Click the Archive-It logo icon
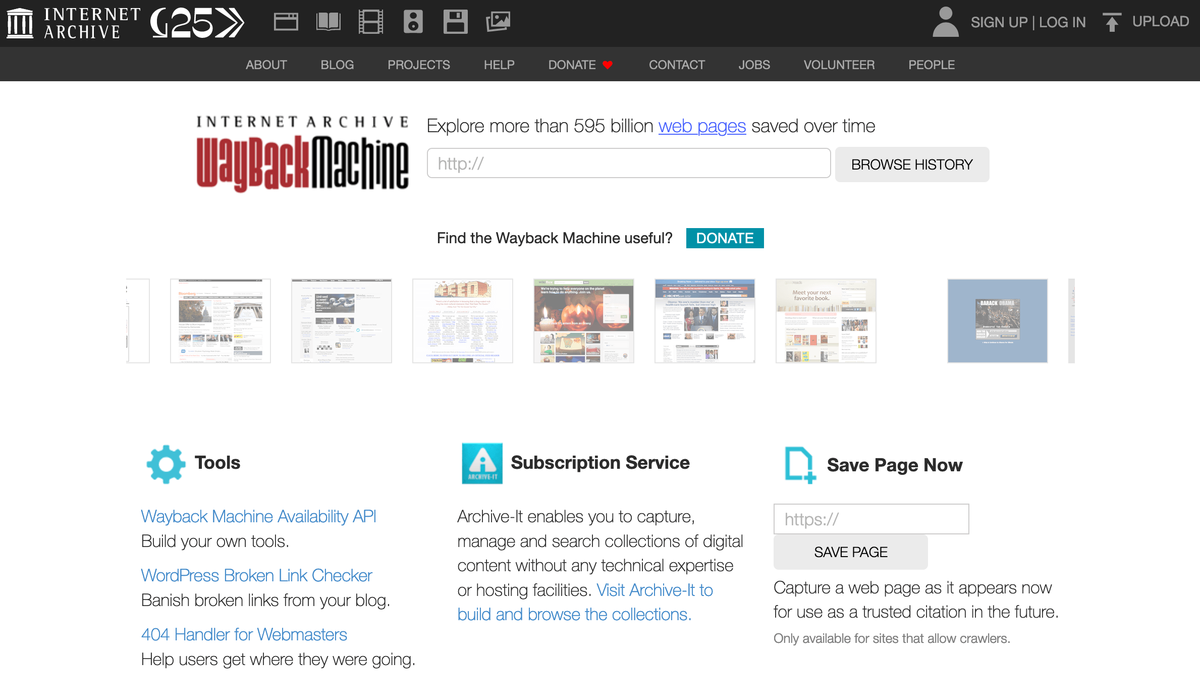This screenshot has height=690, width=1200. point(482,464)
